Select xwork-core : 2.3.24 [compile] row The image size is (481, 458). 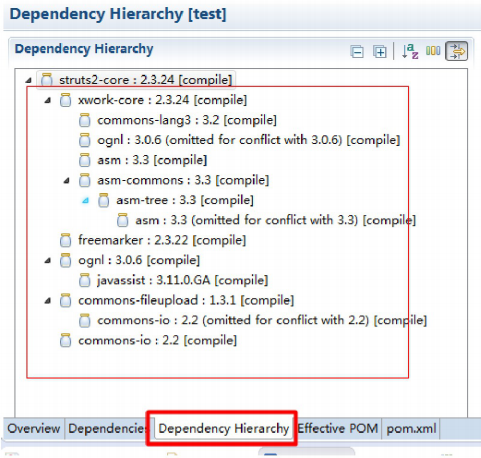point(153,100)
